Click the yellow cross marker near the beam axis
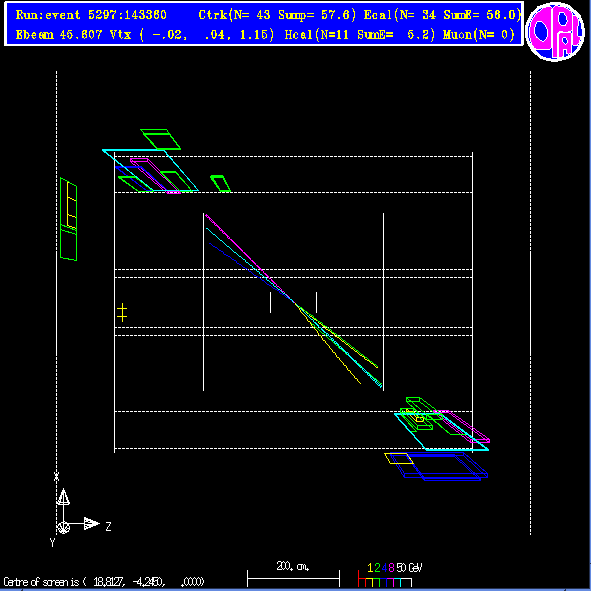 (x=122, y=312)
